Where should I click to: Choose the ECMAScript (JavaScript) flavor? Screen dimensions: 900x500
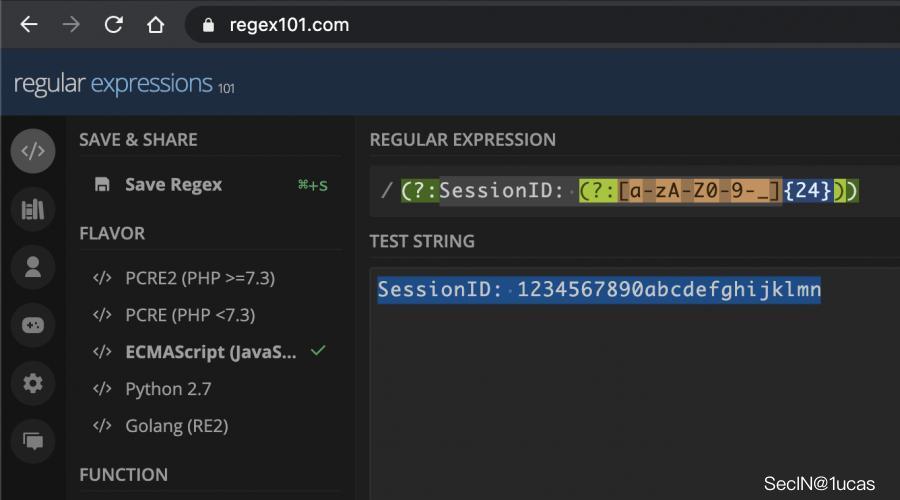pyautogui.click(x=210, y=352)
